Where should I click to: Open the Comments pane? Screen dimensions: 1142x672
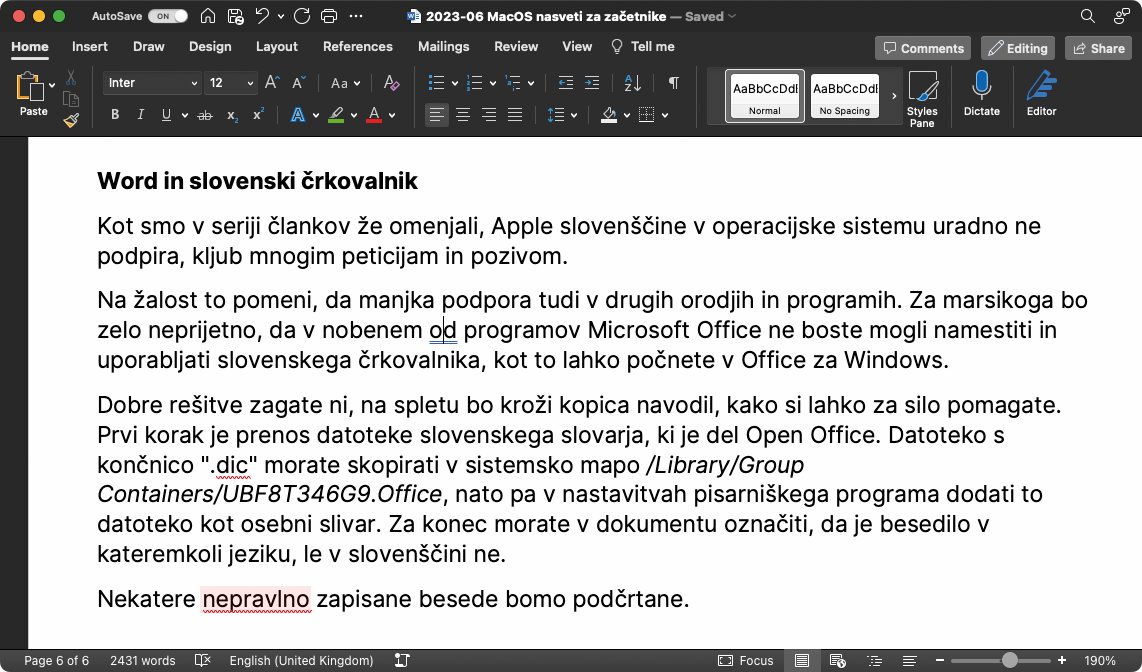tap(923, 48)
